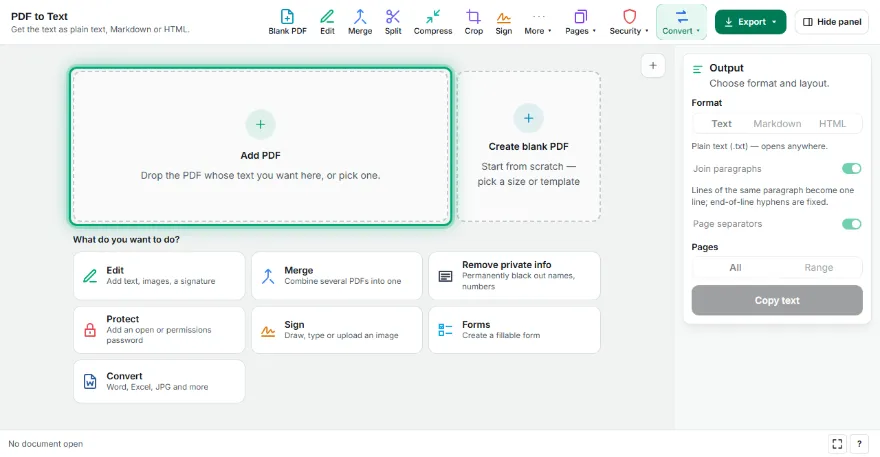Select the Crop tool
The image size is (880, 457).
474,22
